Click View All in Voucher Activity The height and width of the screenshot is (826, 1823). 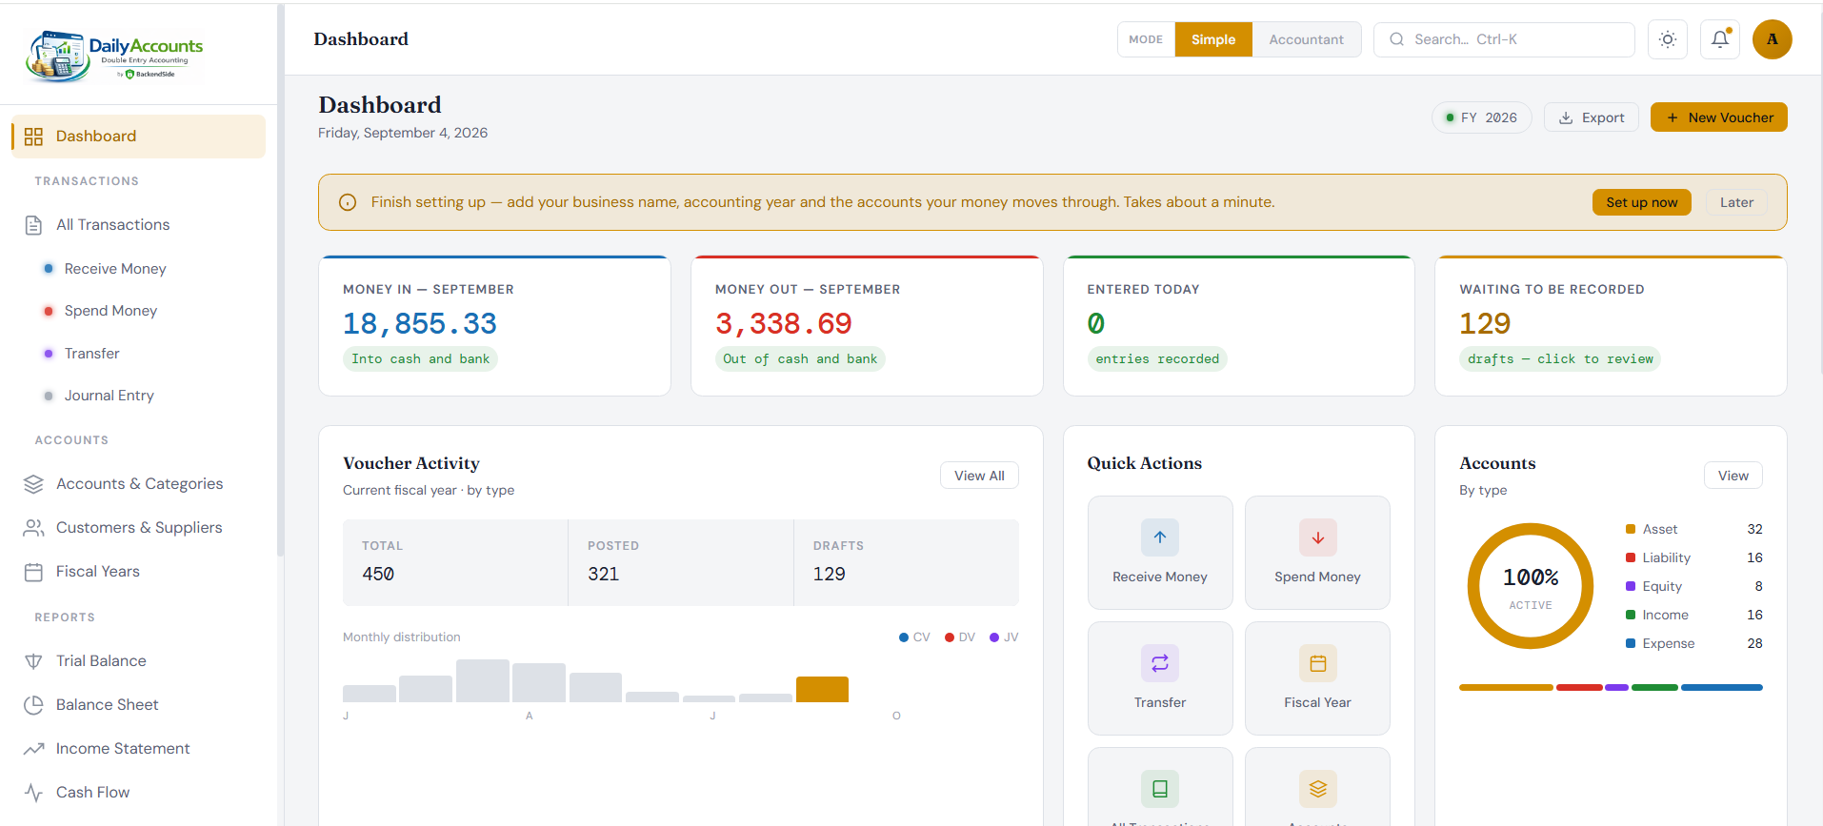(979, 475)
